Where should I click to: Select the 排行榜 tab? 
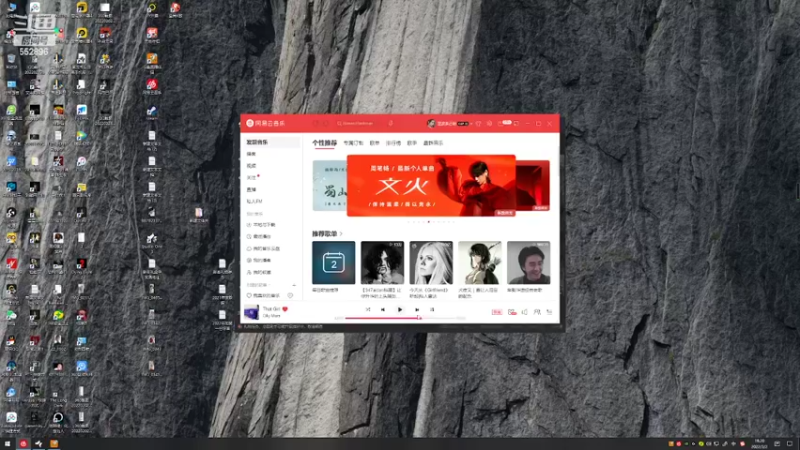click(393, 143)
